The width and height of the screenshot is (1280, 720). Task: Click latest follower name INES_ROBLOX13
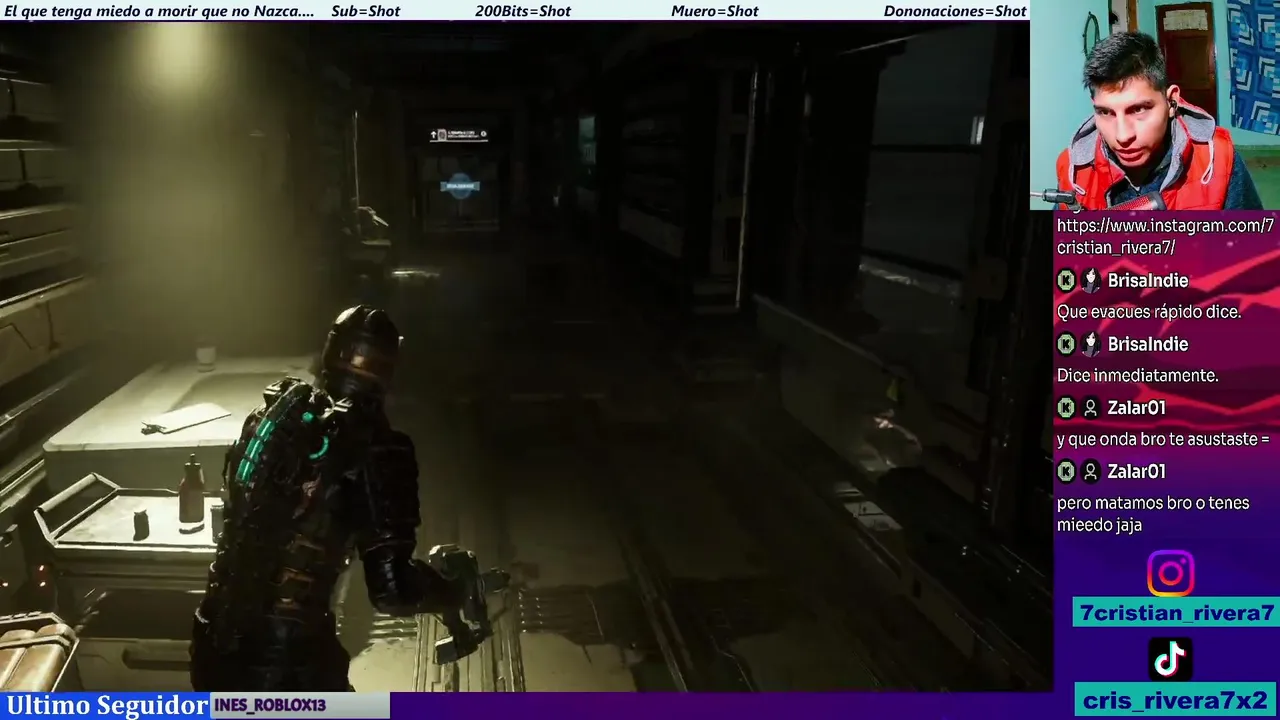click(270, 705)
